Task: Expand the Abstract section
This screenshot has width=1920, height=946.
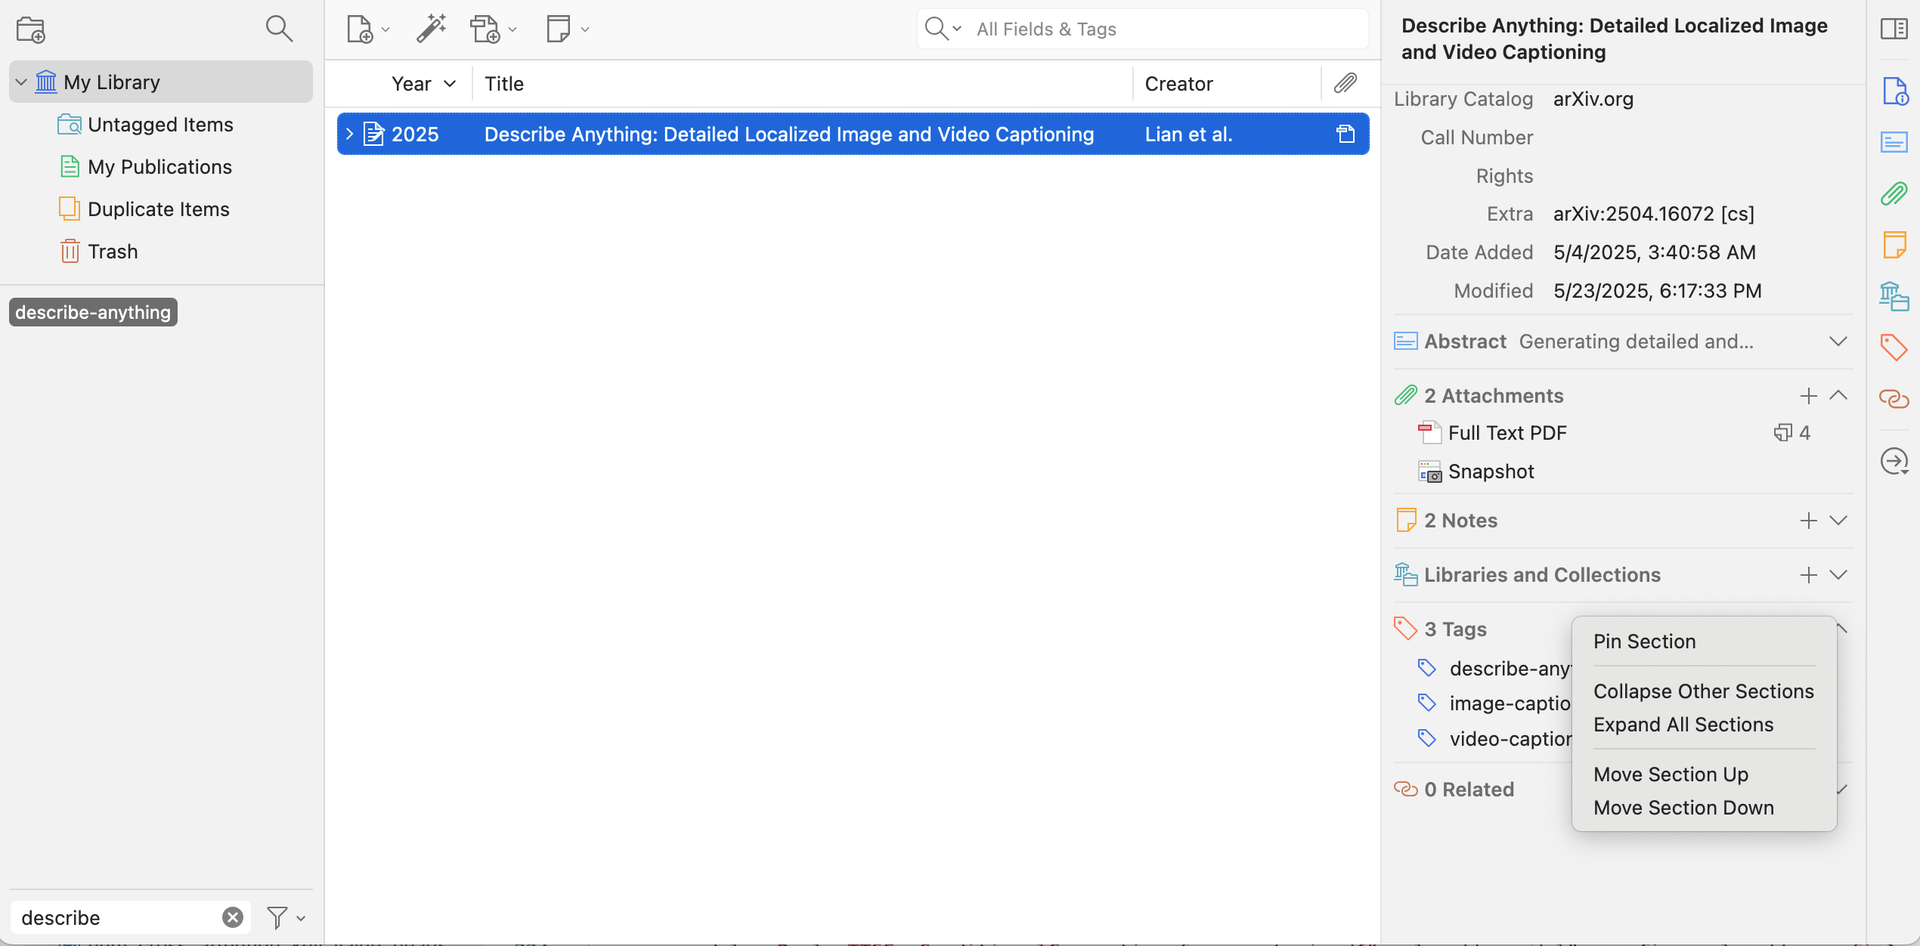Action: [x=1837, y=341]
